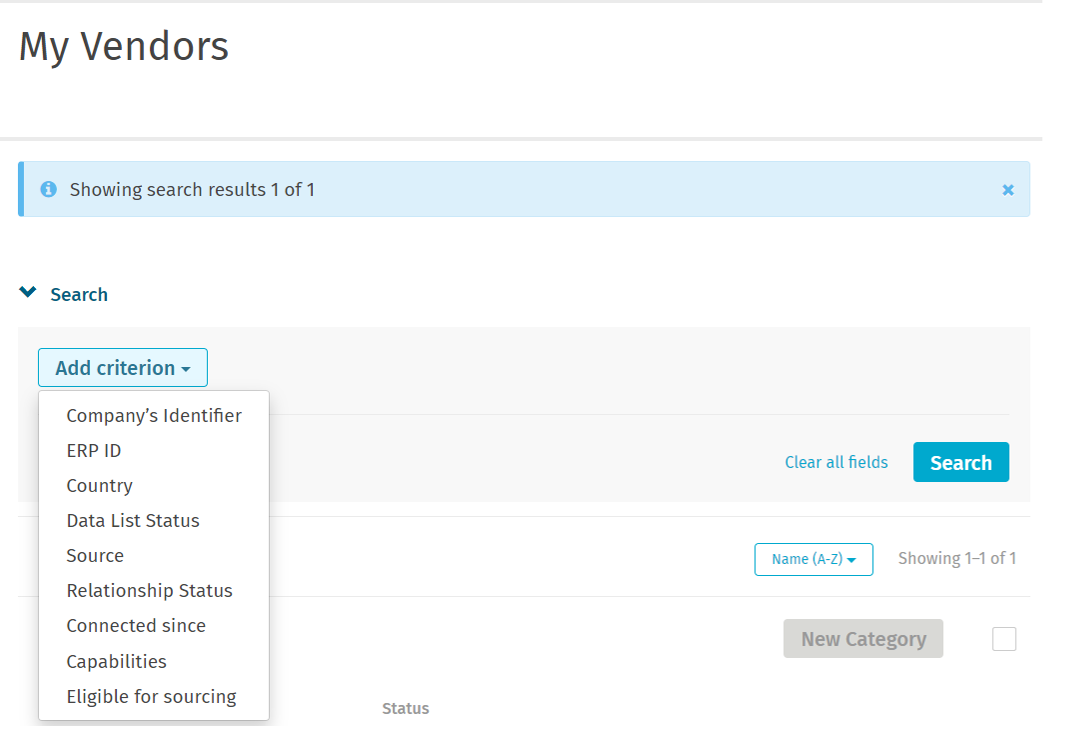This screenshot has height=731, width=1066.
Task: Select Eligible for sourcing criterion
Action: 151,697
